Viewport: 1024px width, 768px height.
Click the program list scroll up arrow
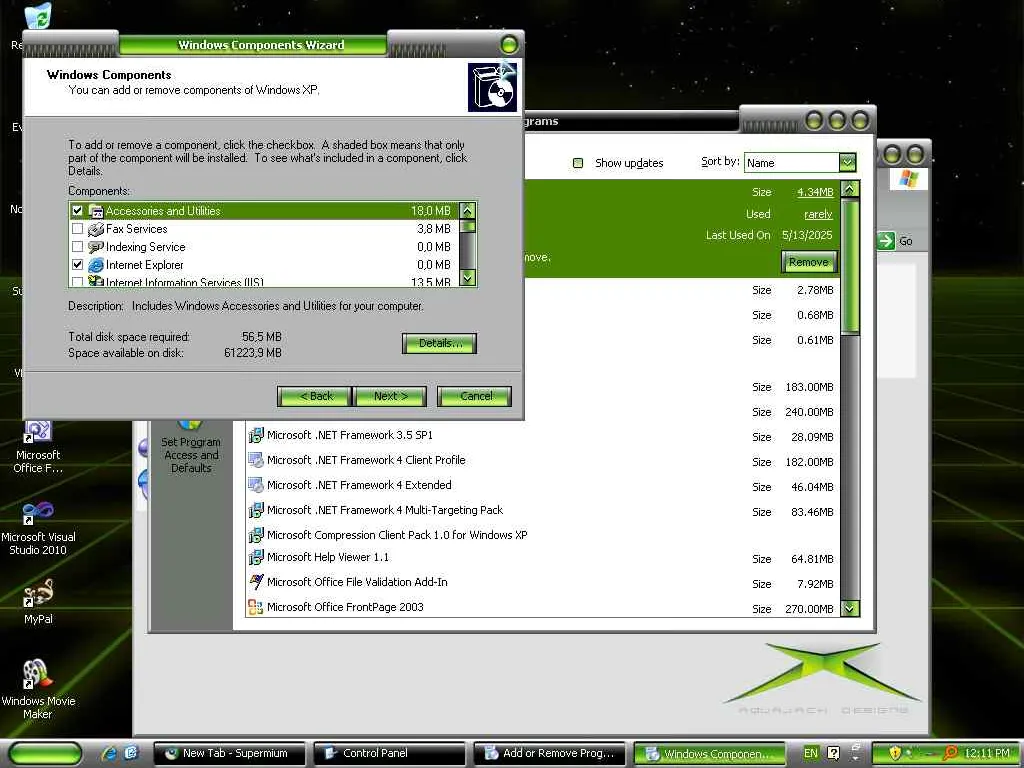coord(850,189)
